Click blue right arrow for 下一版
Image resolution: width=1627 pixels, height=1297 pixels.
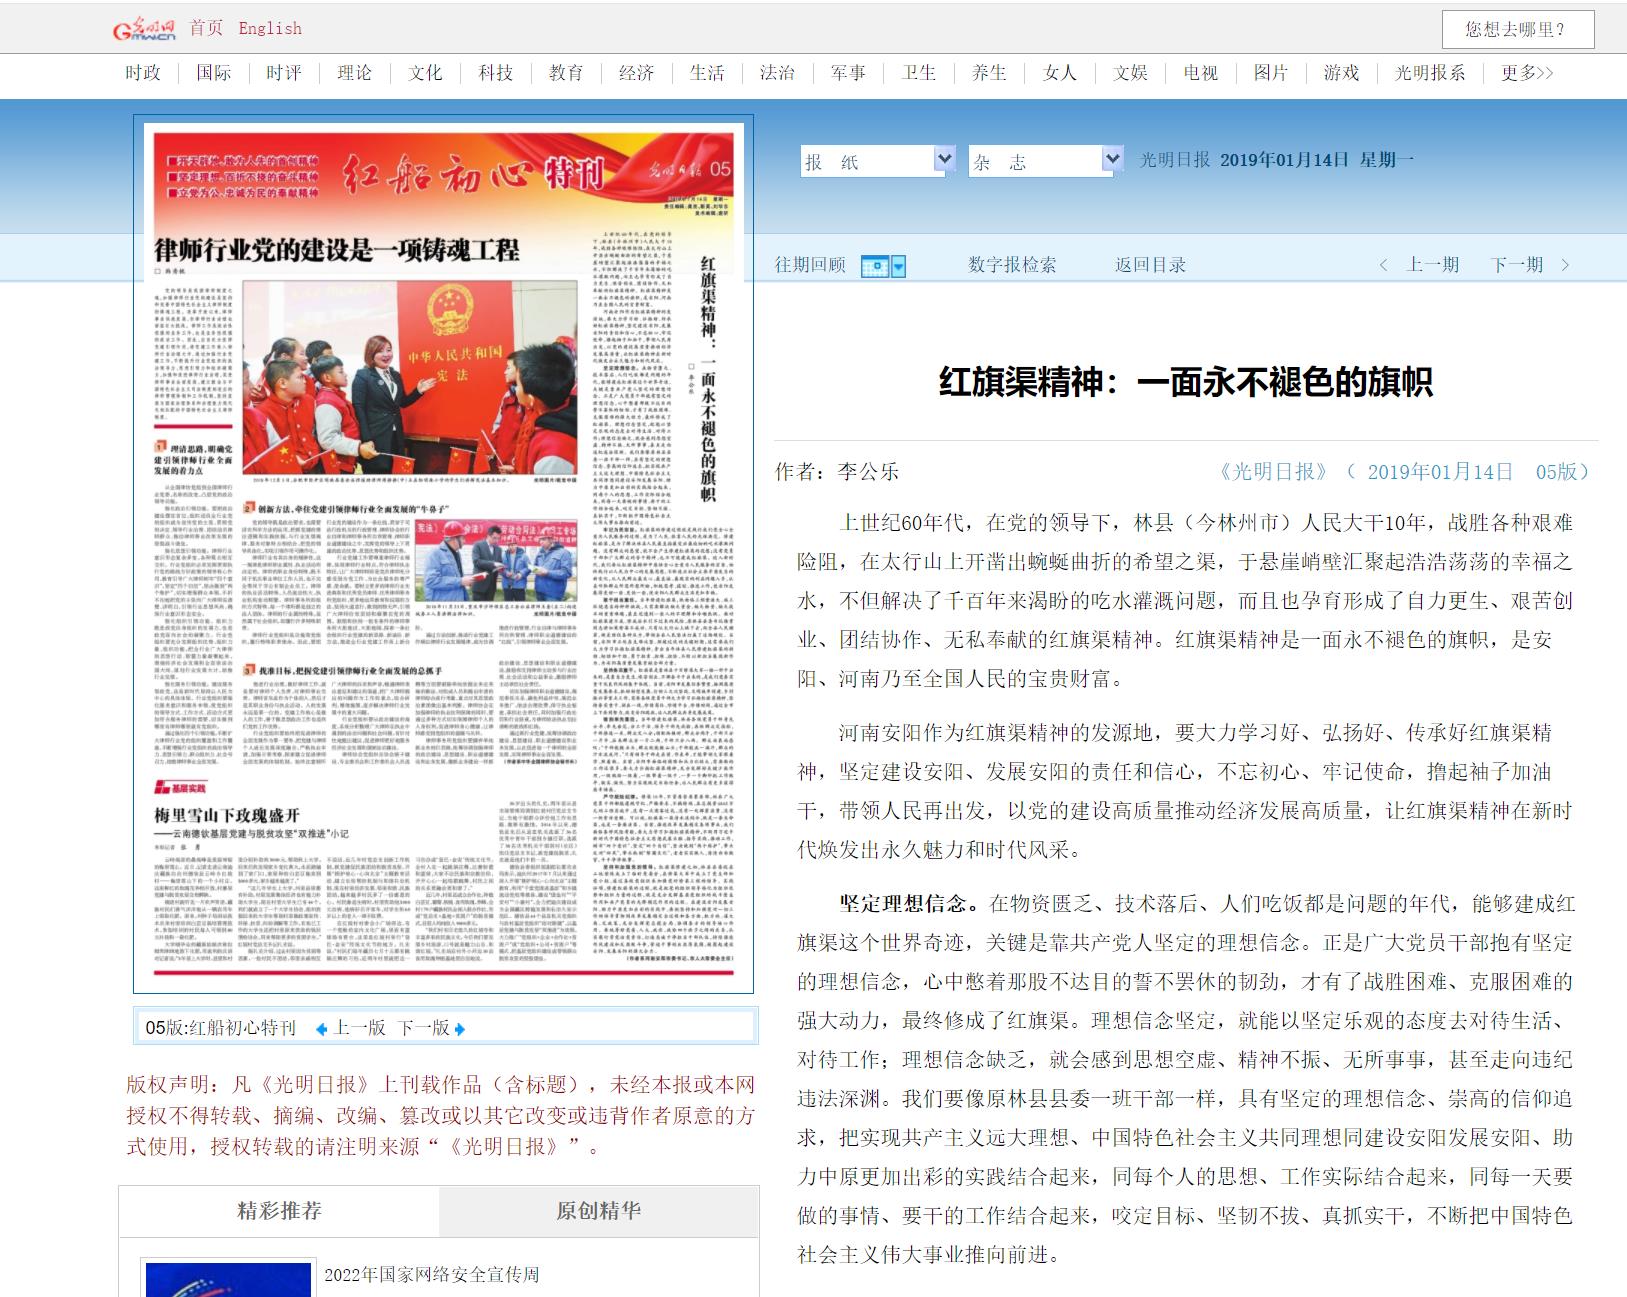(x=458, y=1026)
